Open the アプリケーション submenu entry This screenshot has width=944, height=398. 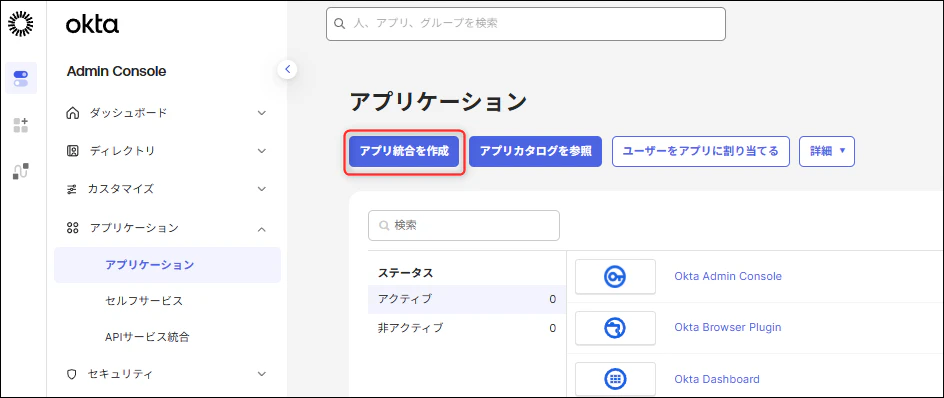click(167, 265)
